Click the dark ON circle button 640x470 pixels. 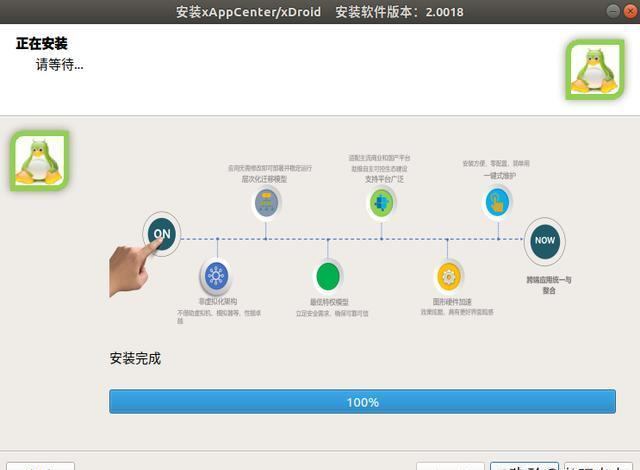point(162,233)
